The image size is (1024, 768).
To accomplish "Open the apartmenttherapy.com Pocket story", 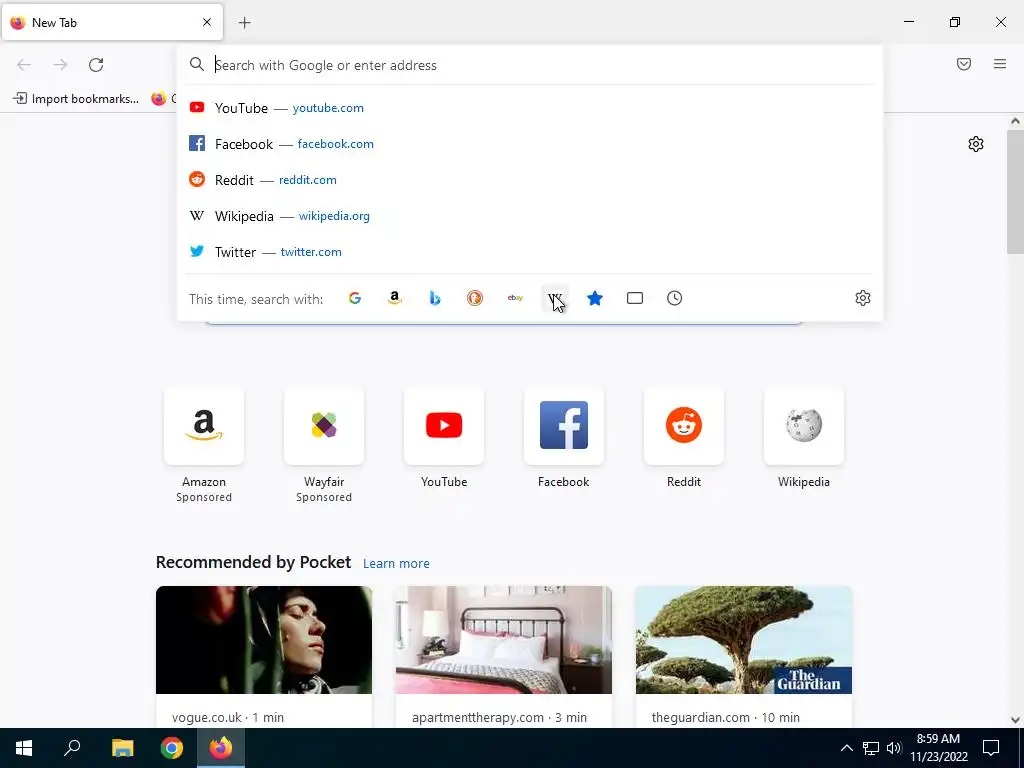I will (x=504, y=656).
